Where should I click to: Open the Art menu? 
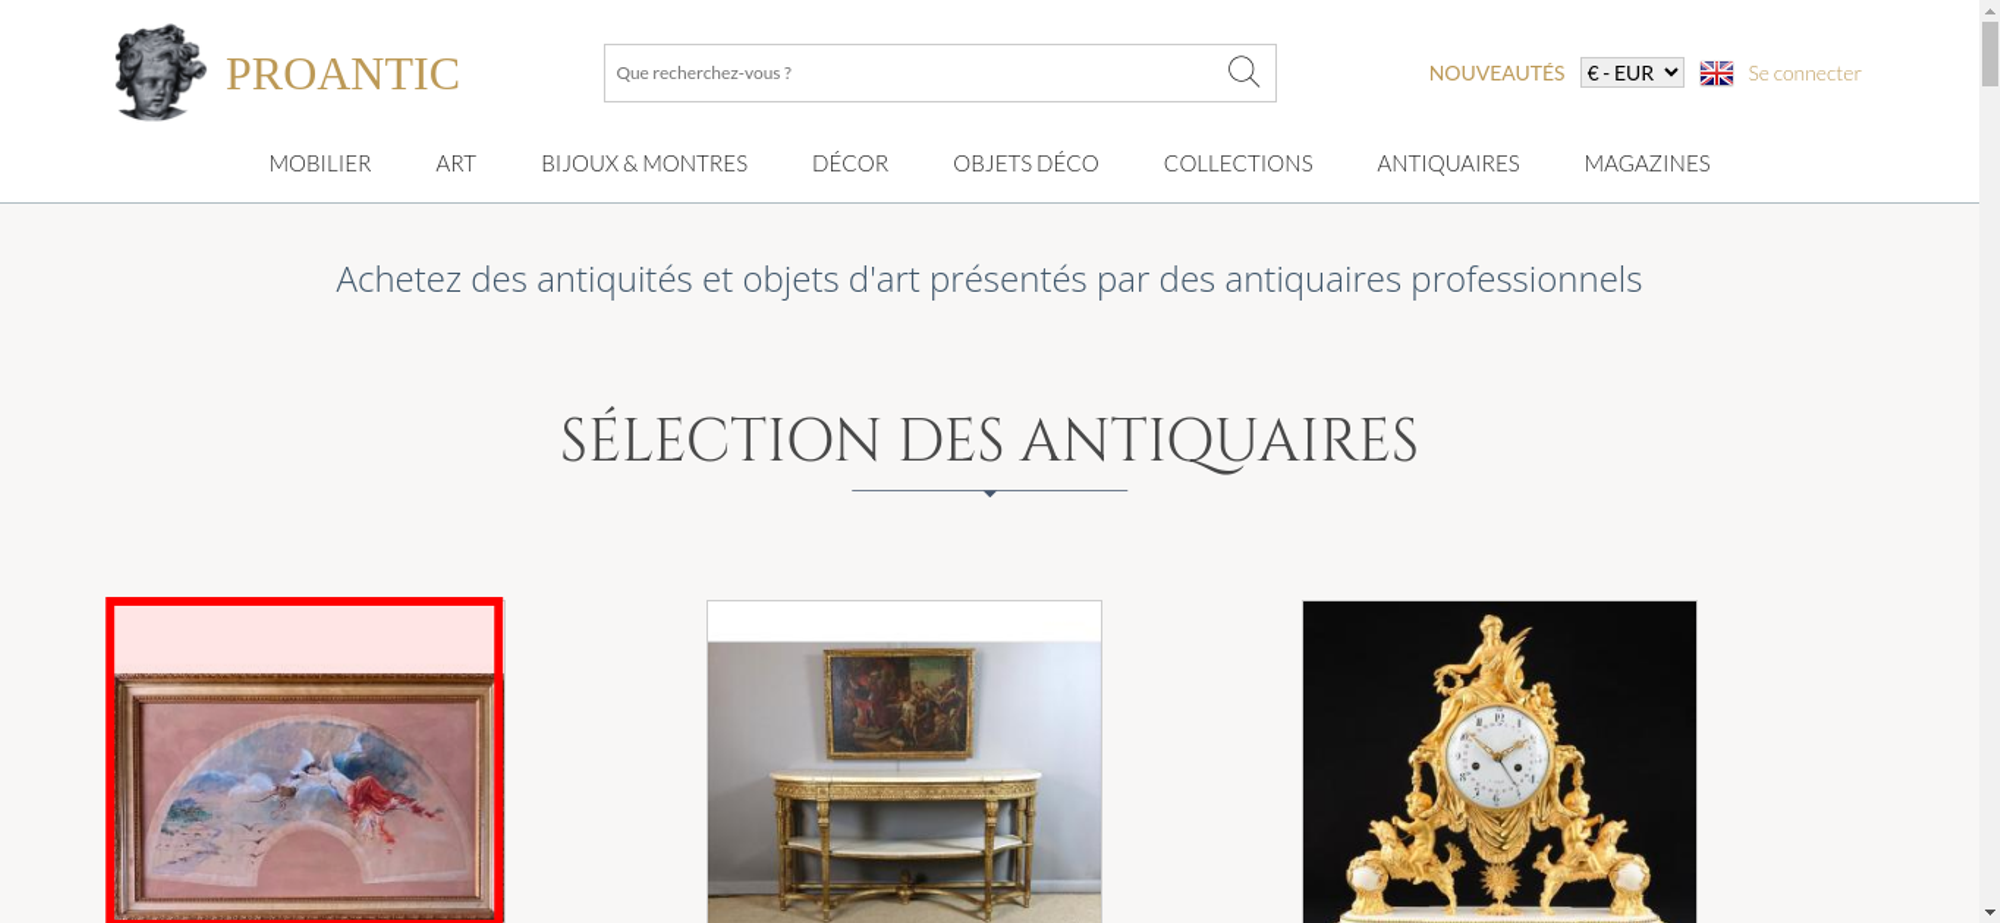[x=456, y=163]
